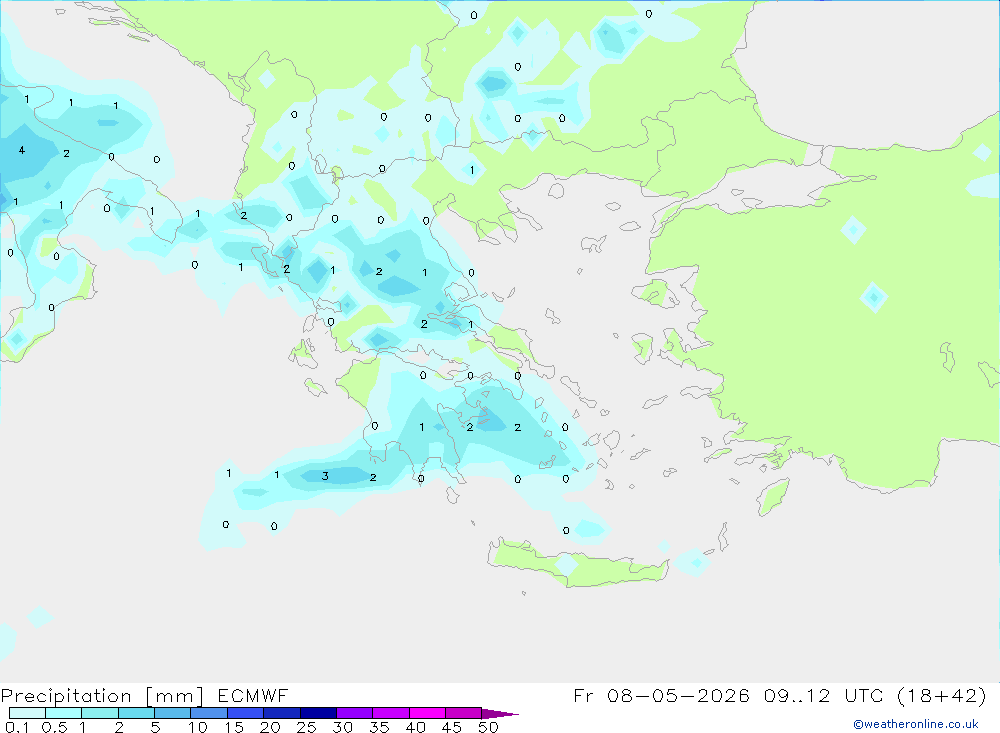
Task: Pick the 2–5 mm legend color
Action: point(136,713)
